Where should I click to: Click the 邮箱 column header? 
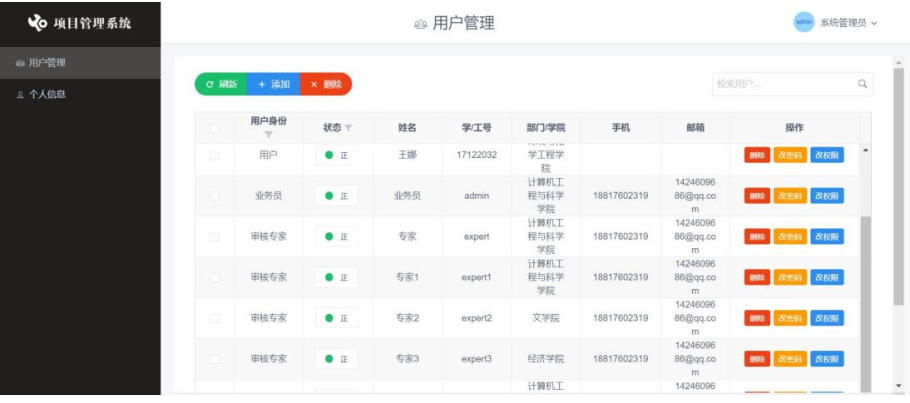[x=695, y=128]
